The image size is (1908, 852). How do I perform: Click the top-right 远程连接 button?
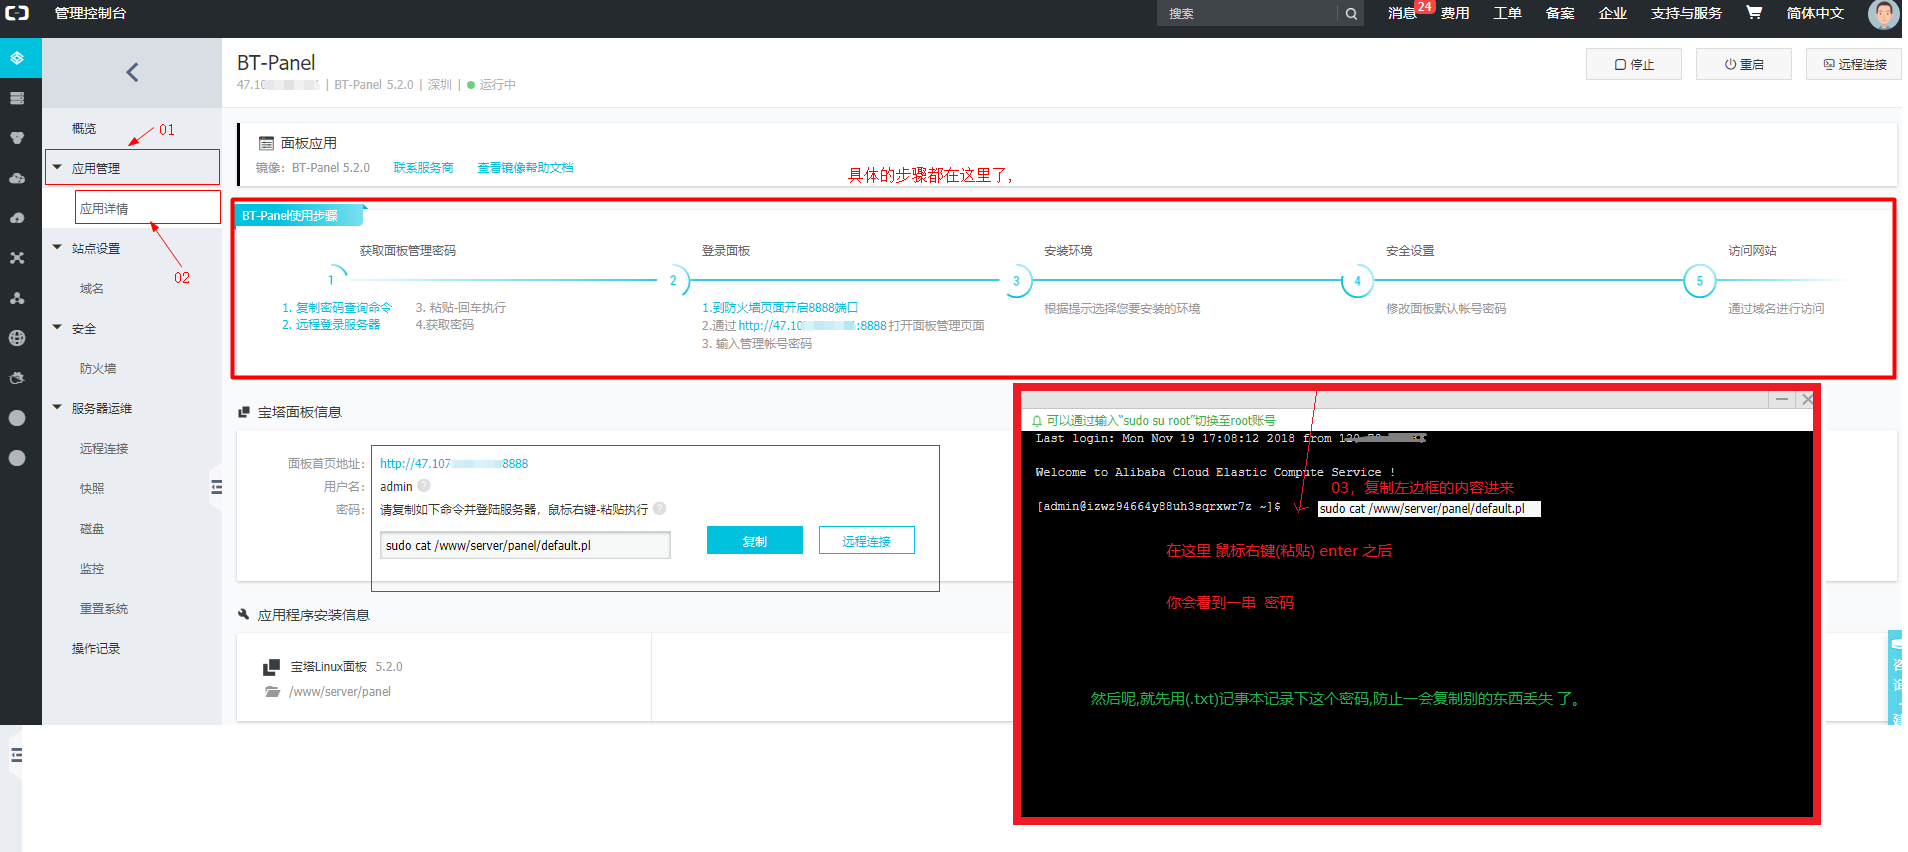[x=1854, y=64]
